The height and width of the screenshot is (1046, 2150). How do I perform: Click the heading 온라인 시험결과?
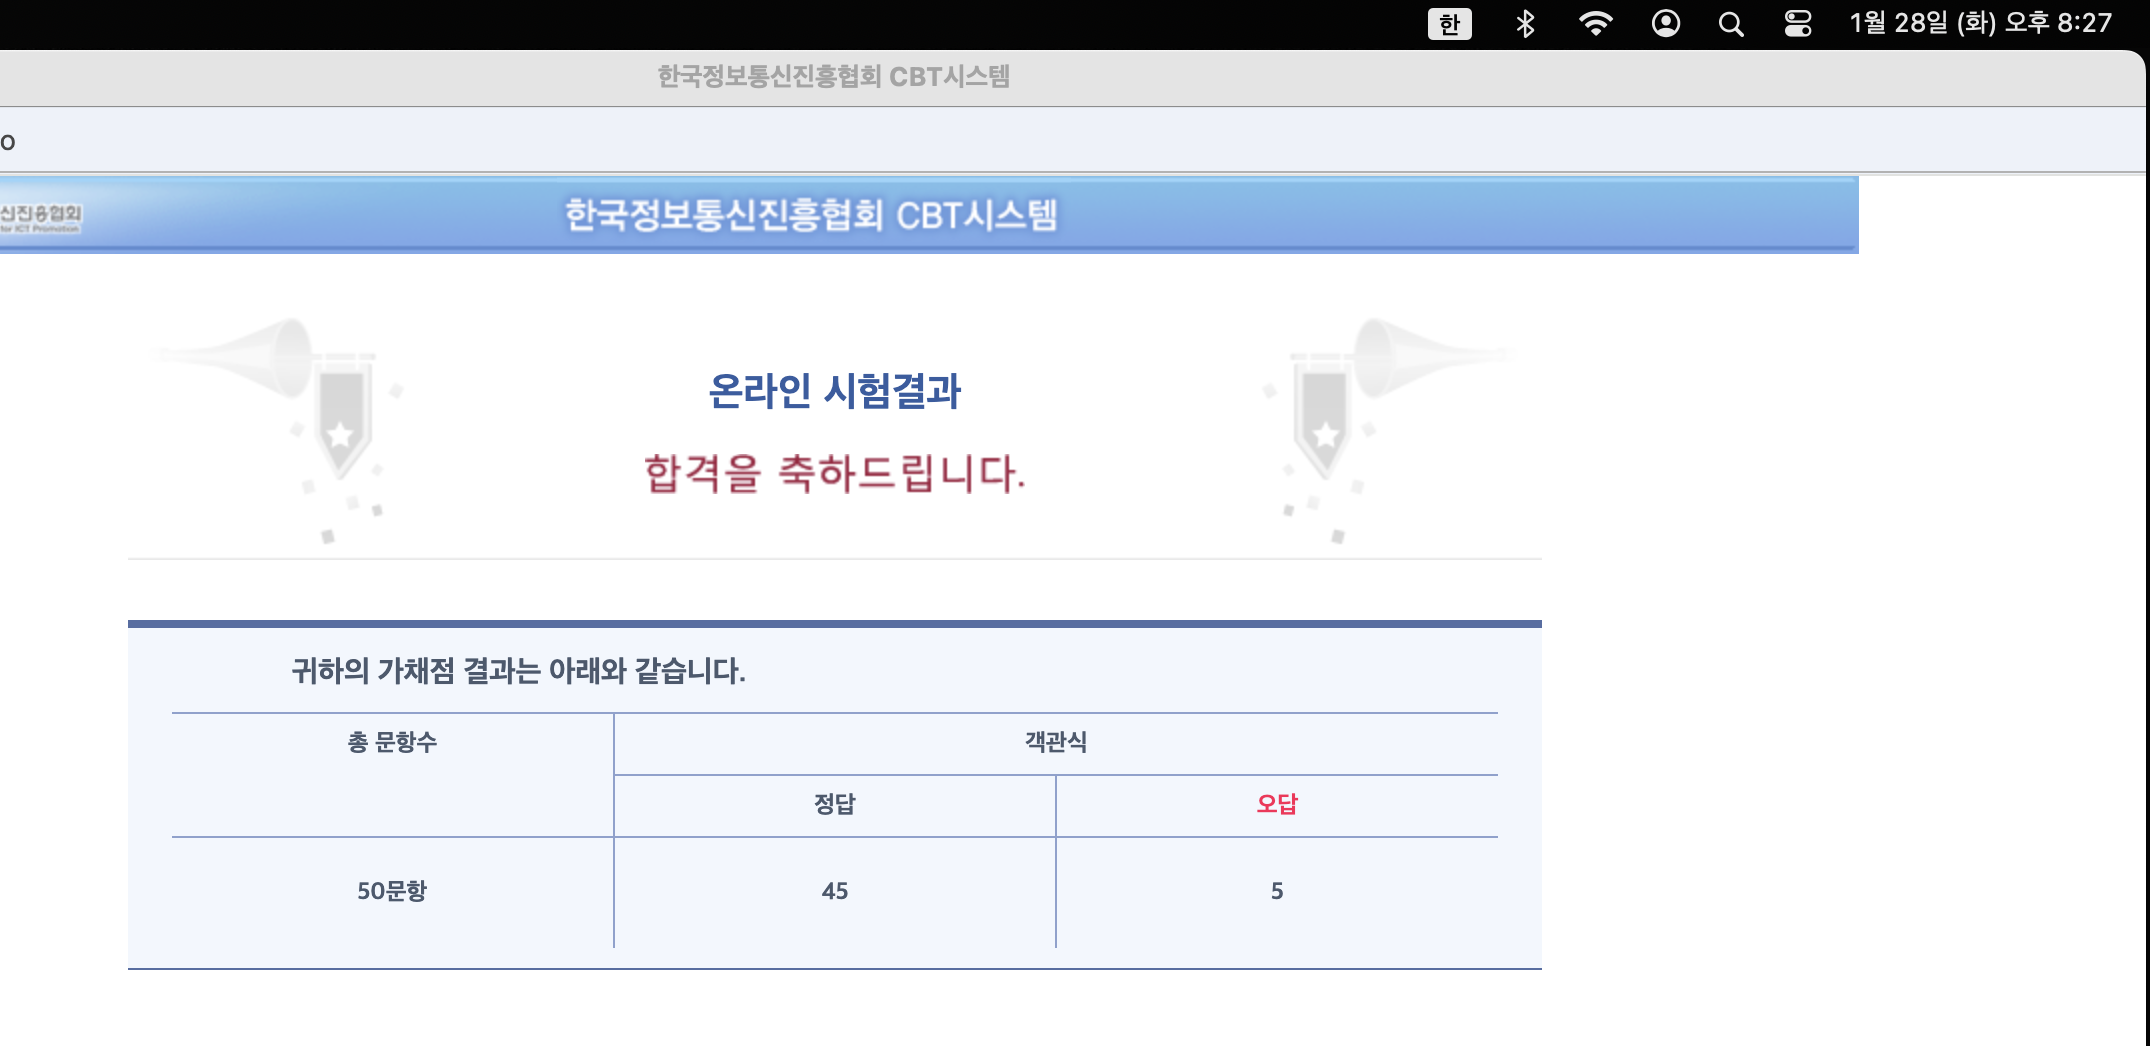[834, 390]
